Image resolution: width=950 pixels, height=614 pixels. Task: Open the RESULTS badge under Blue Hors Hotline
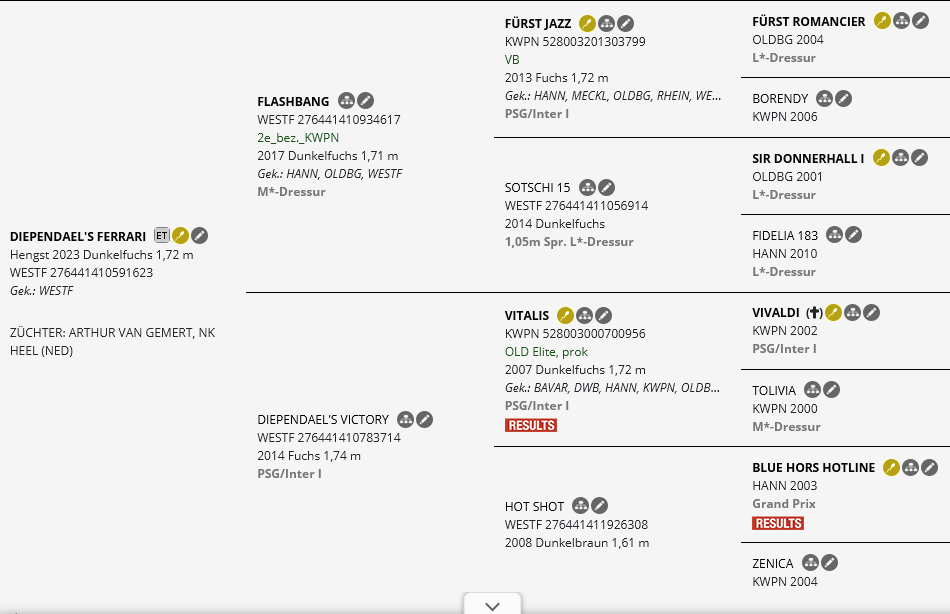[x=778, y=523]
